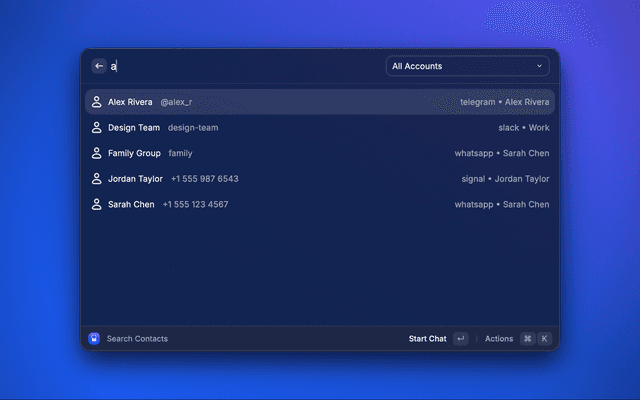This screenshot has height=400, width=640.
Task: Focus the contact search text field
Action: [x=240, y=66]
